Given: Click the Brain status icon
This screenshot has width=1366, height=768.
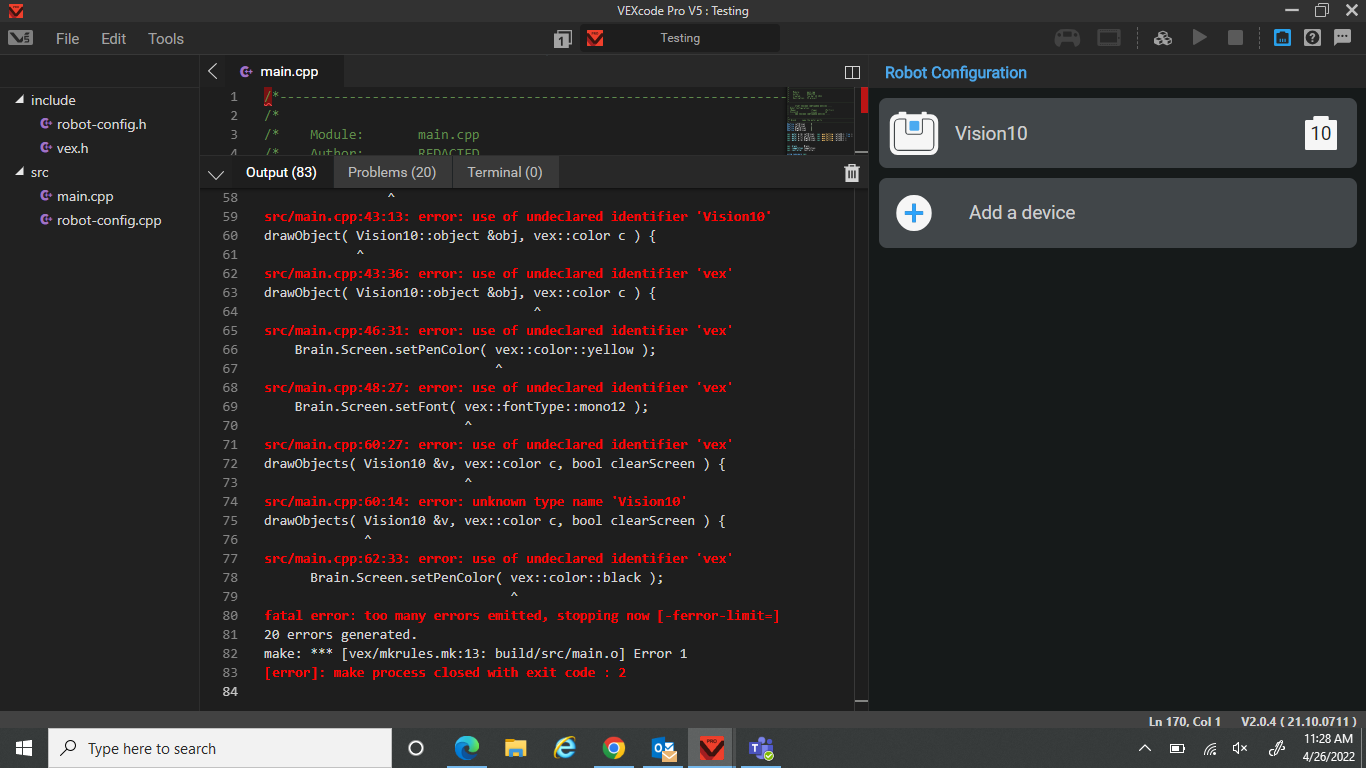Looking at the screenshot, I should 1109,38.
